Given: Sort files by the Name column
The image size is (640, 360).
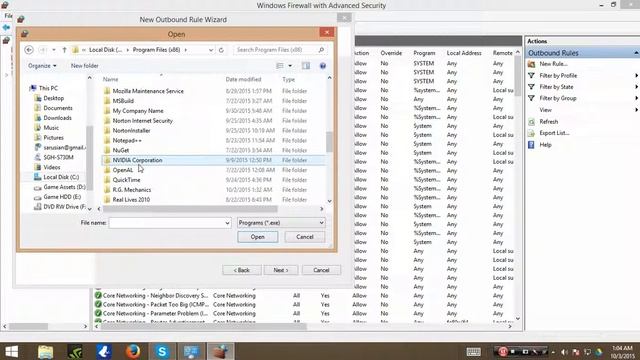Looking at the screenshot, I should [110, 80].
